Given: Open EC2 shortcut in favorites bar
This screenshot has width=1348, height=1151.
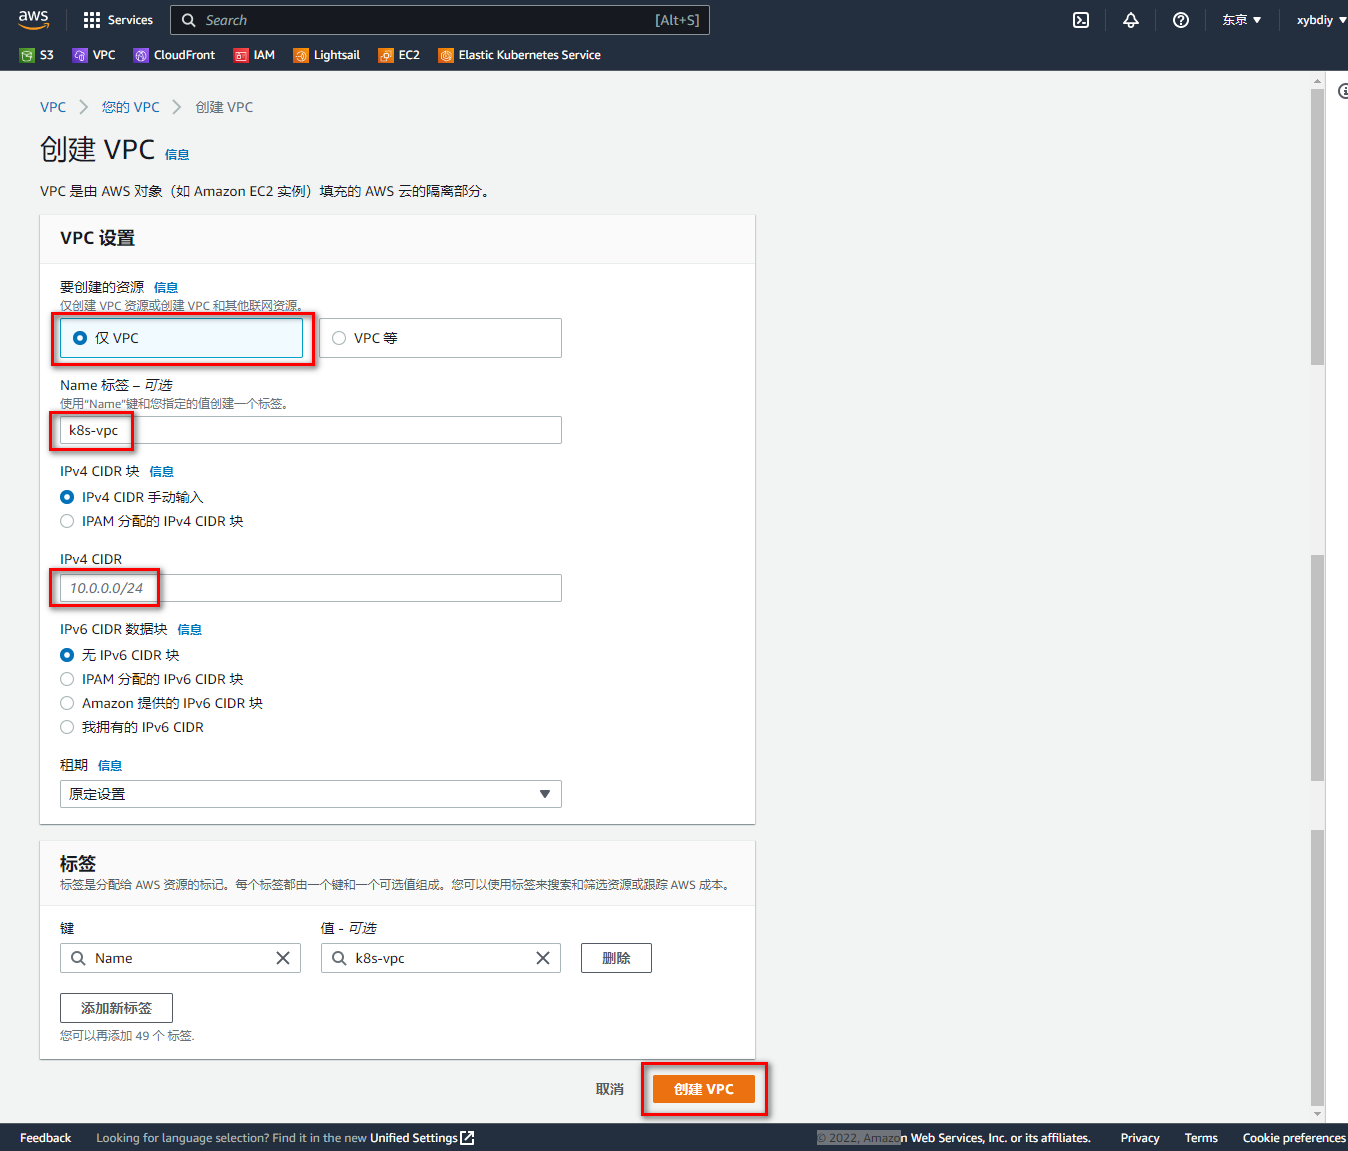Looking at the screenshot, I should tap(399, 55).
